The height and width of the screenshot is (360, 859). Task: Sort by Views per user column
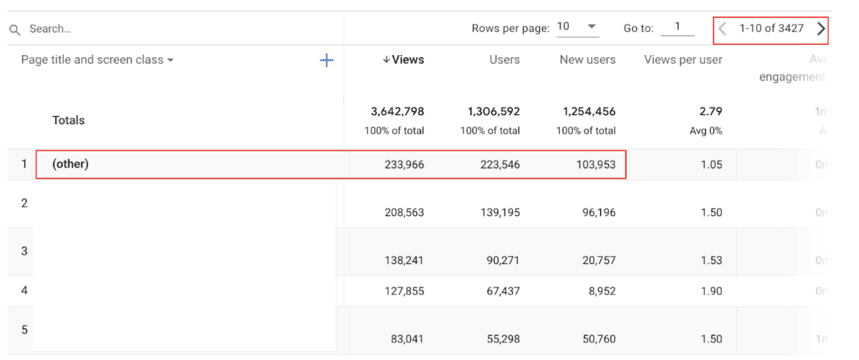pyautogui.click(x=683, y=60)
